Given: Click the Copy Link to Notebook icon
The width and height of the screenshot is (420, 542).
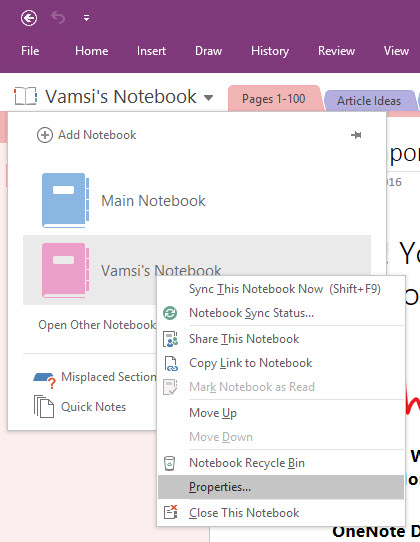Looking at the screenshot, I should click(170, 363).
